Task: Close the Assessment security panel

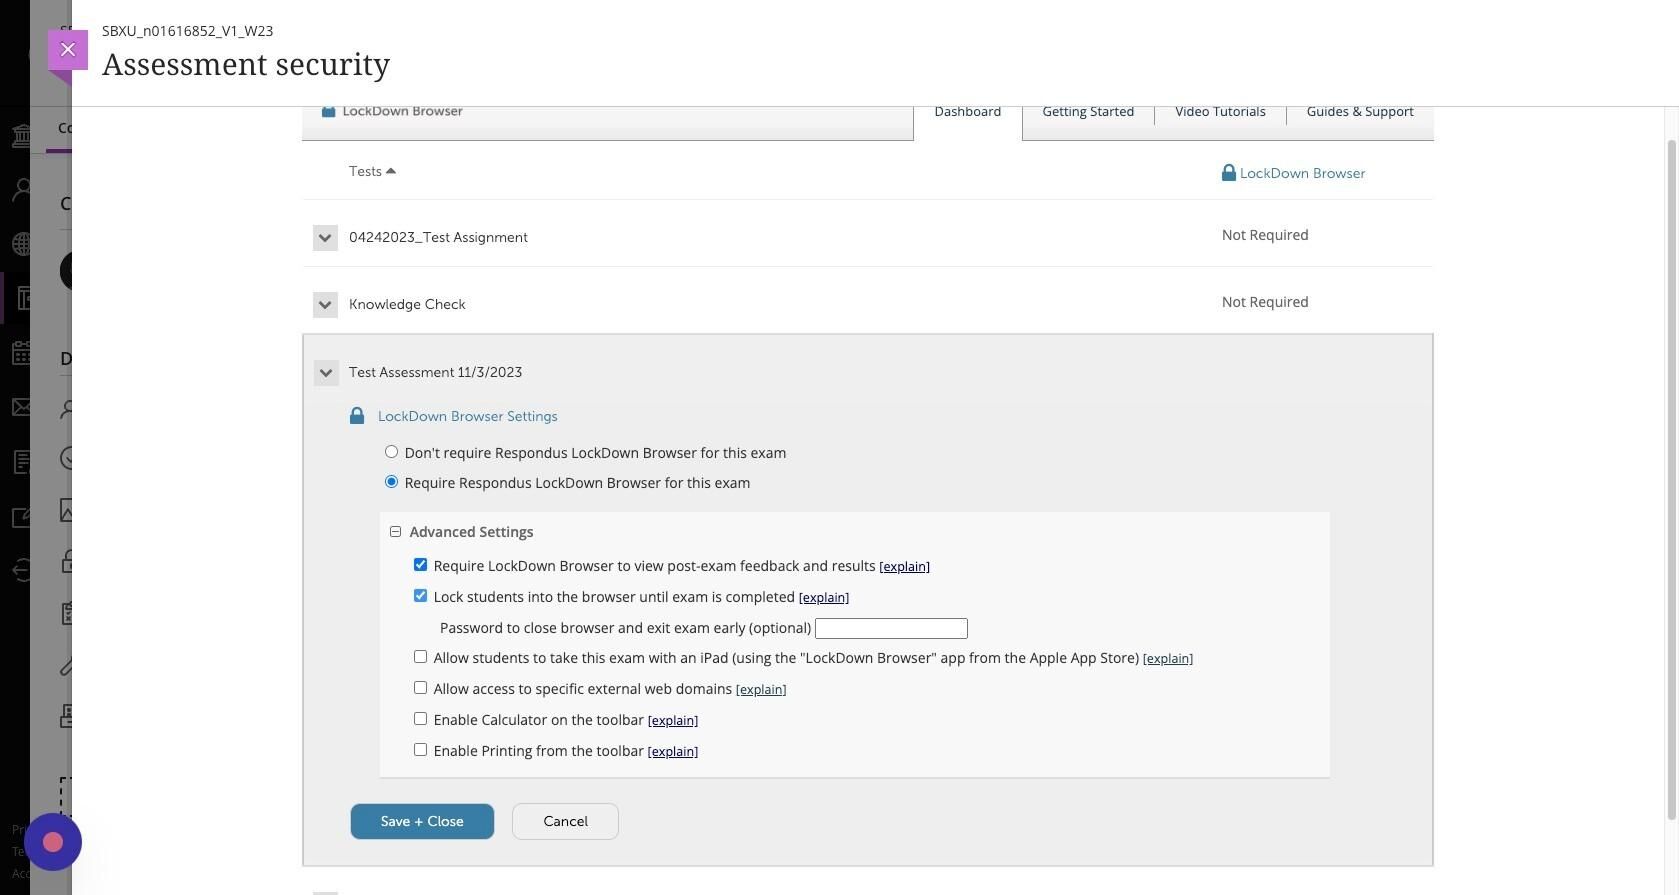Action: pos(68,50)
